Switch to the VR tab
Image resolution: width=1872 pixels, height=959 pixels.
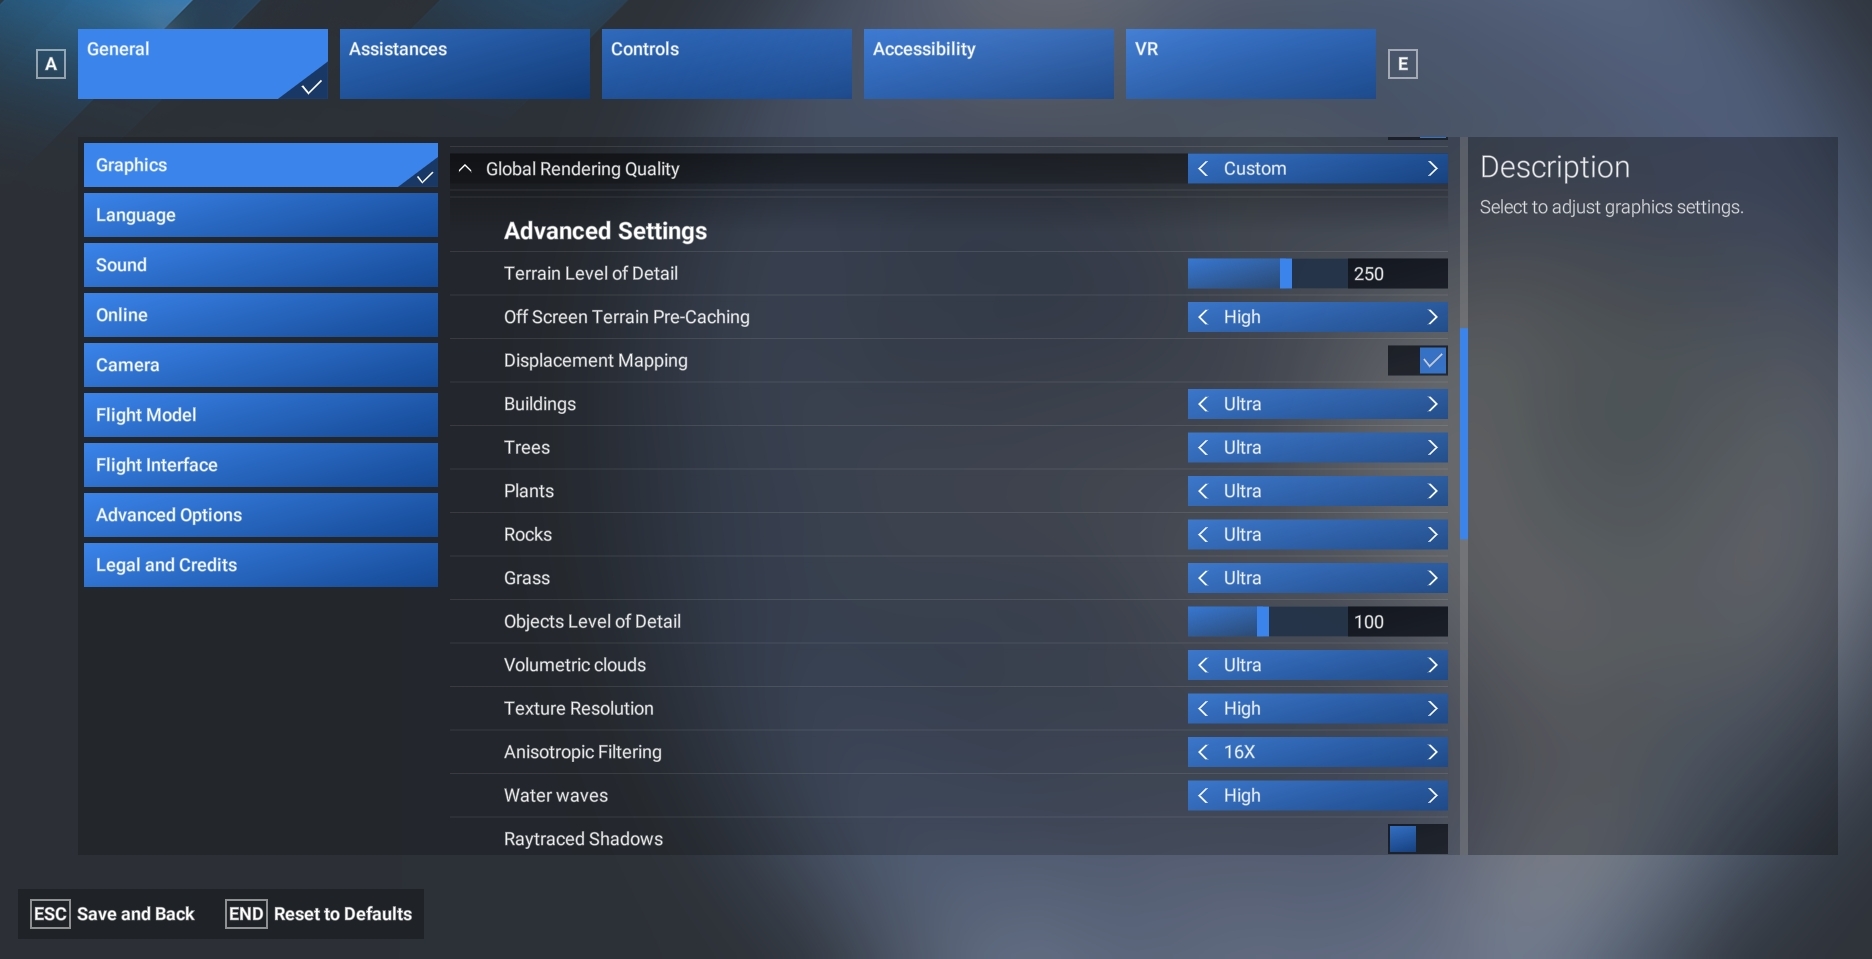pos(1251,64)
